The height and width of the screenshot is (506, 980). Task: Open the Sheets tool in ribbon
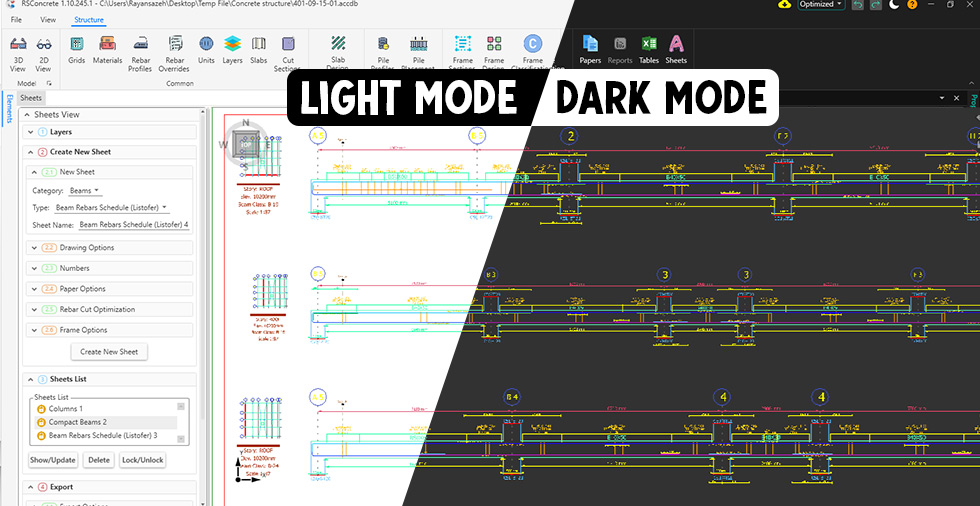[x=676, y=50]
